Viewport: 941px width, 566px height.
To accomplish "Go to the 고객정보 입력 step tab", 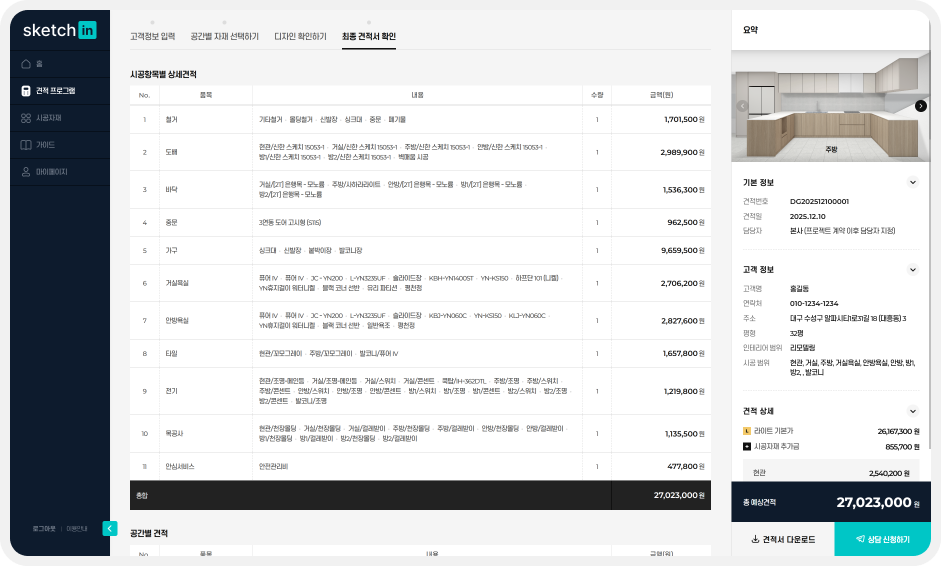I will pyautogui.click(x=152, y=37).
